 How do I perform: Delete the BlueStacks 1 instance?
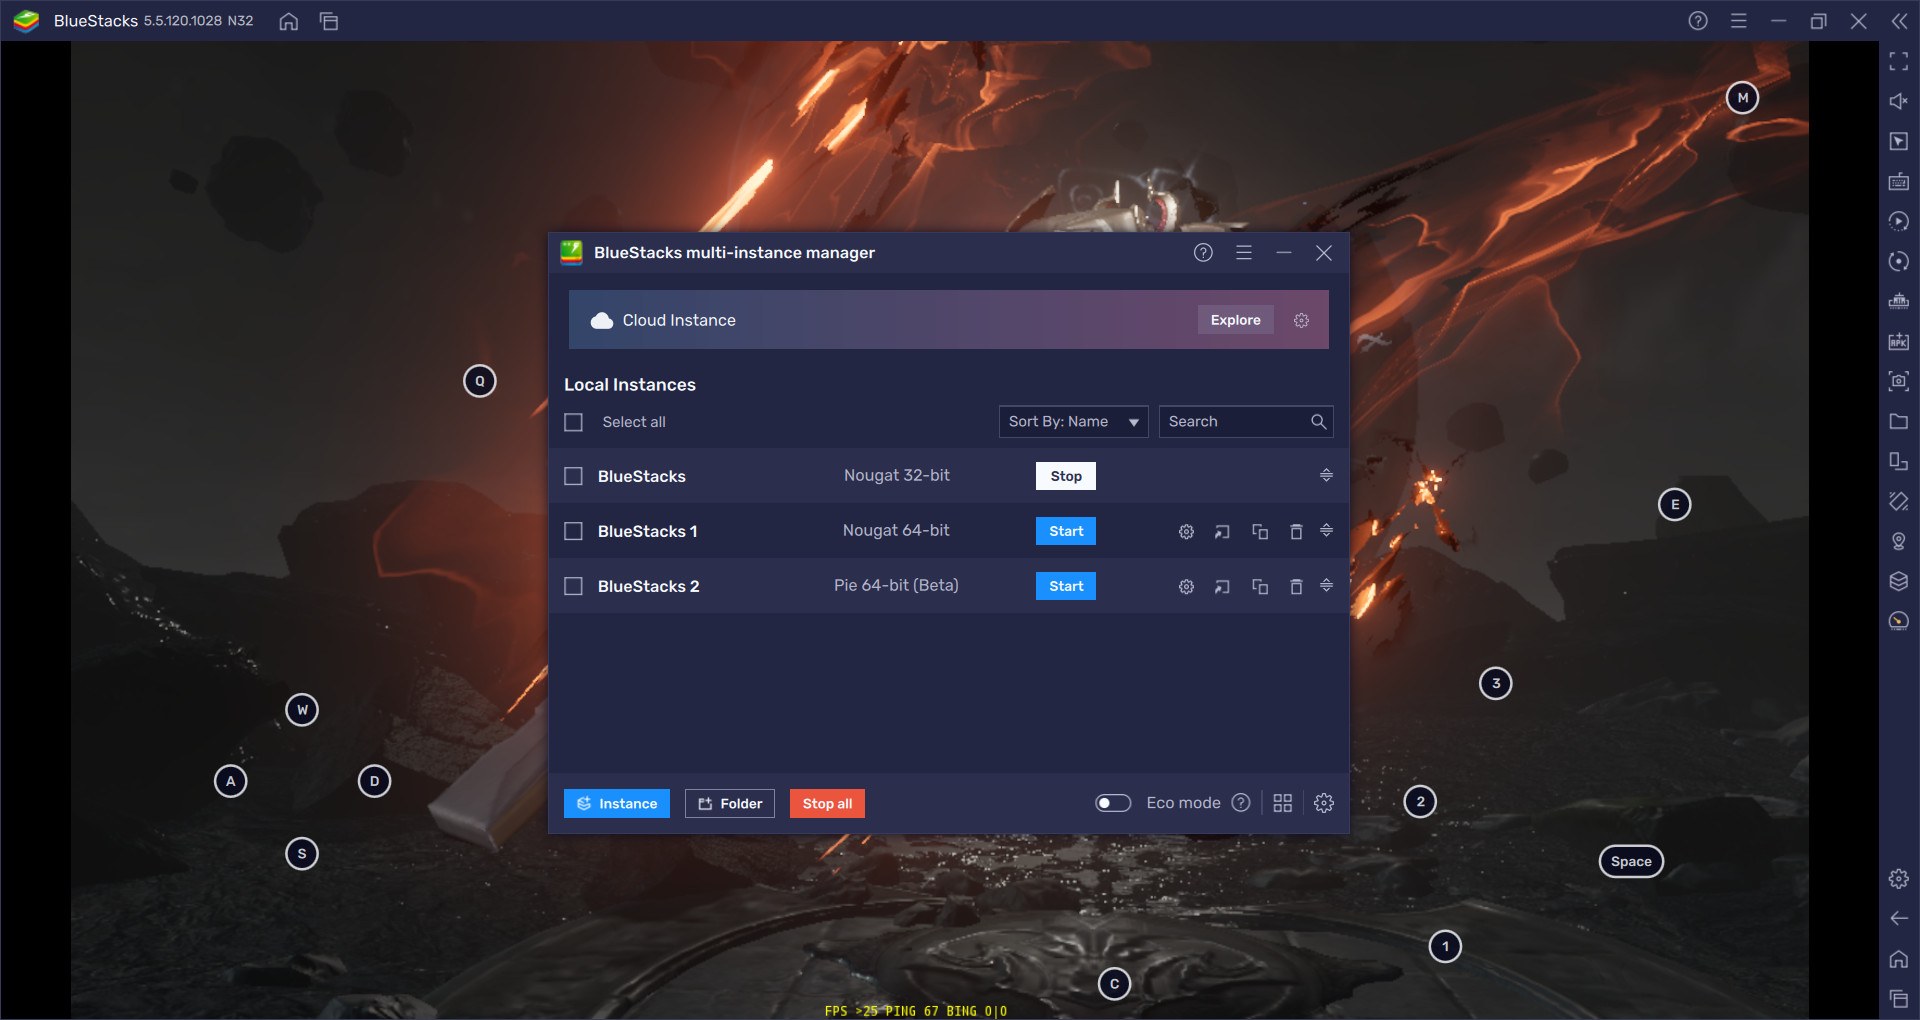(x=1296, y=532)
